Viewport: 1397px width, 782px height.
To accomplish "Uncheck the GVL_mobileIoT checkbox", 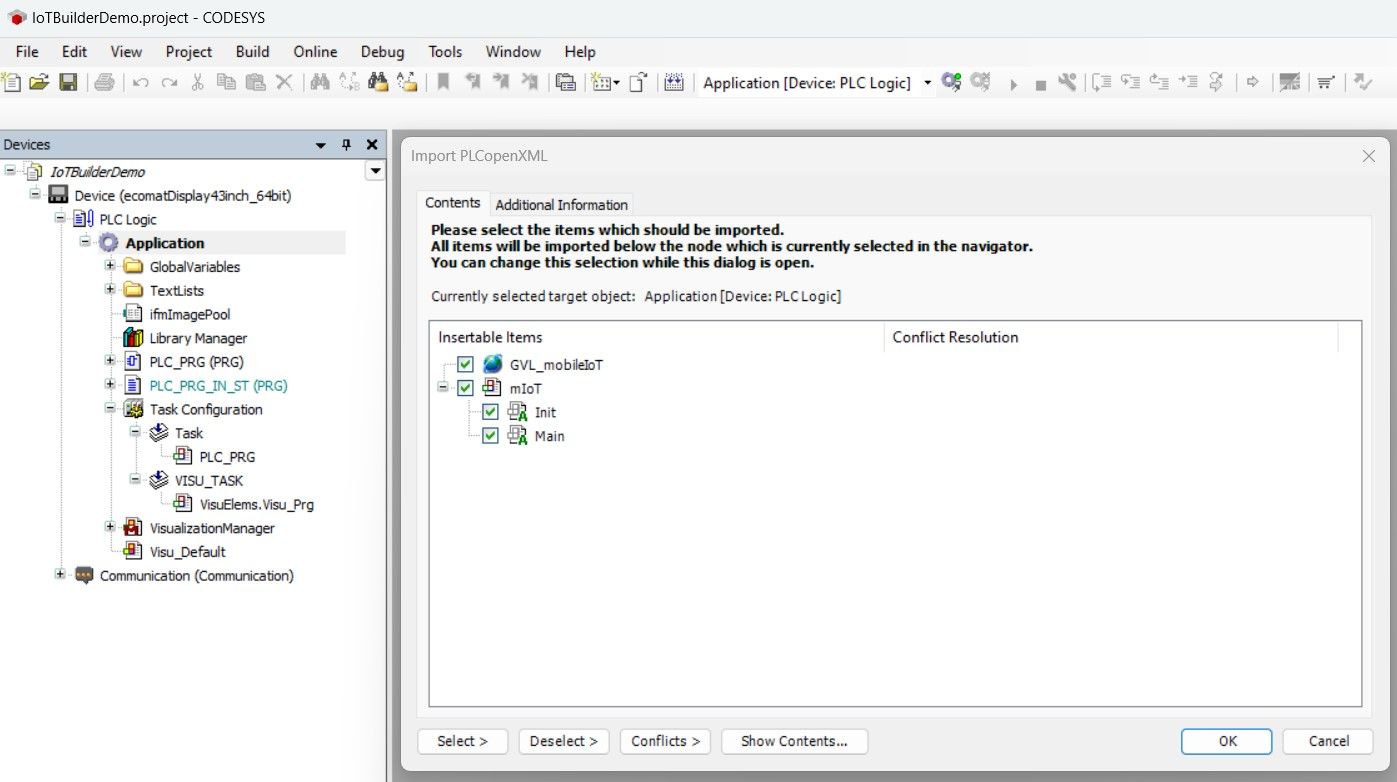I will [465, 365].
